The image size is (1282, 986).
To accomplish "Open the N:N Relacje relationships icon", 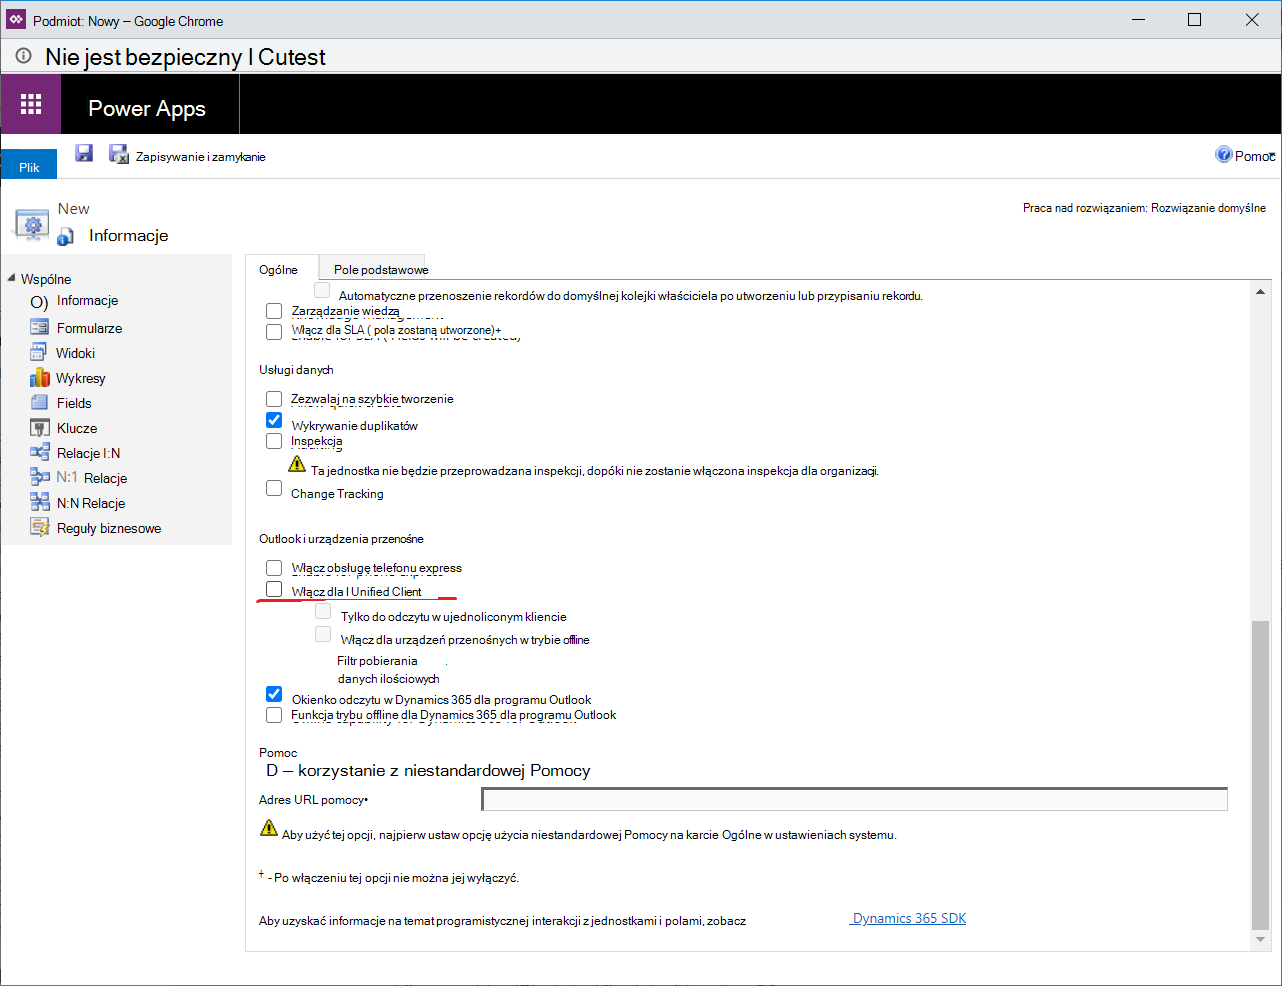I will [39, 502].
